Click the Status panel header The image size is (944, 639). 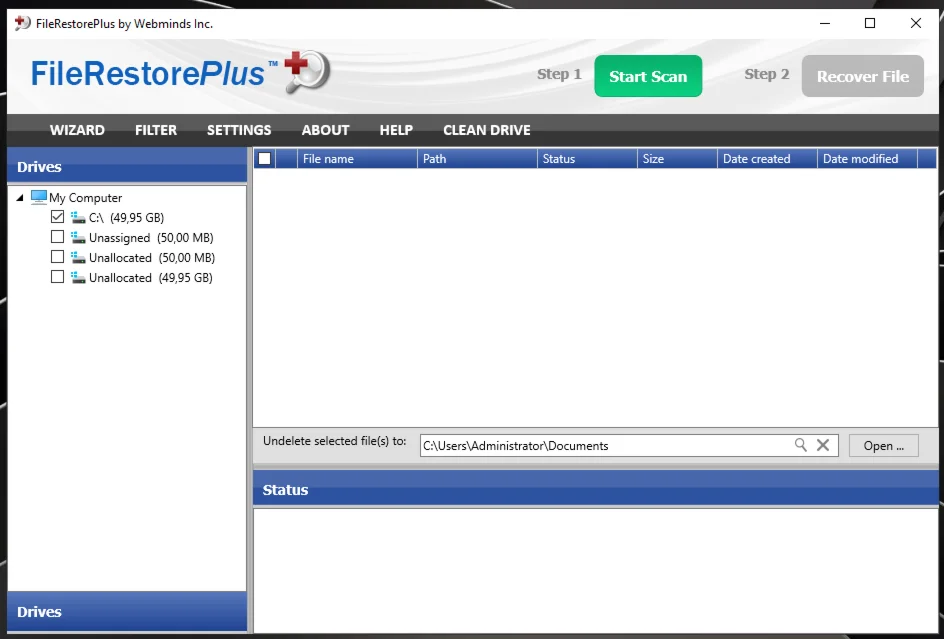[x=595, y=489]
